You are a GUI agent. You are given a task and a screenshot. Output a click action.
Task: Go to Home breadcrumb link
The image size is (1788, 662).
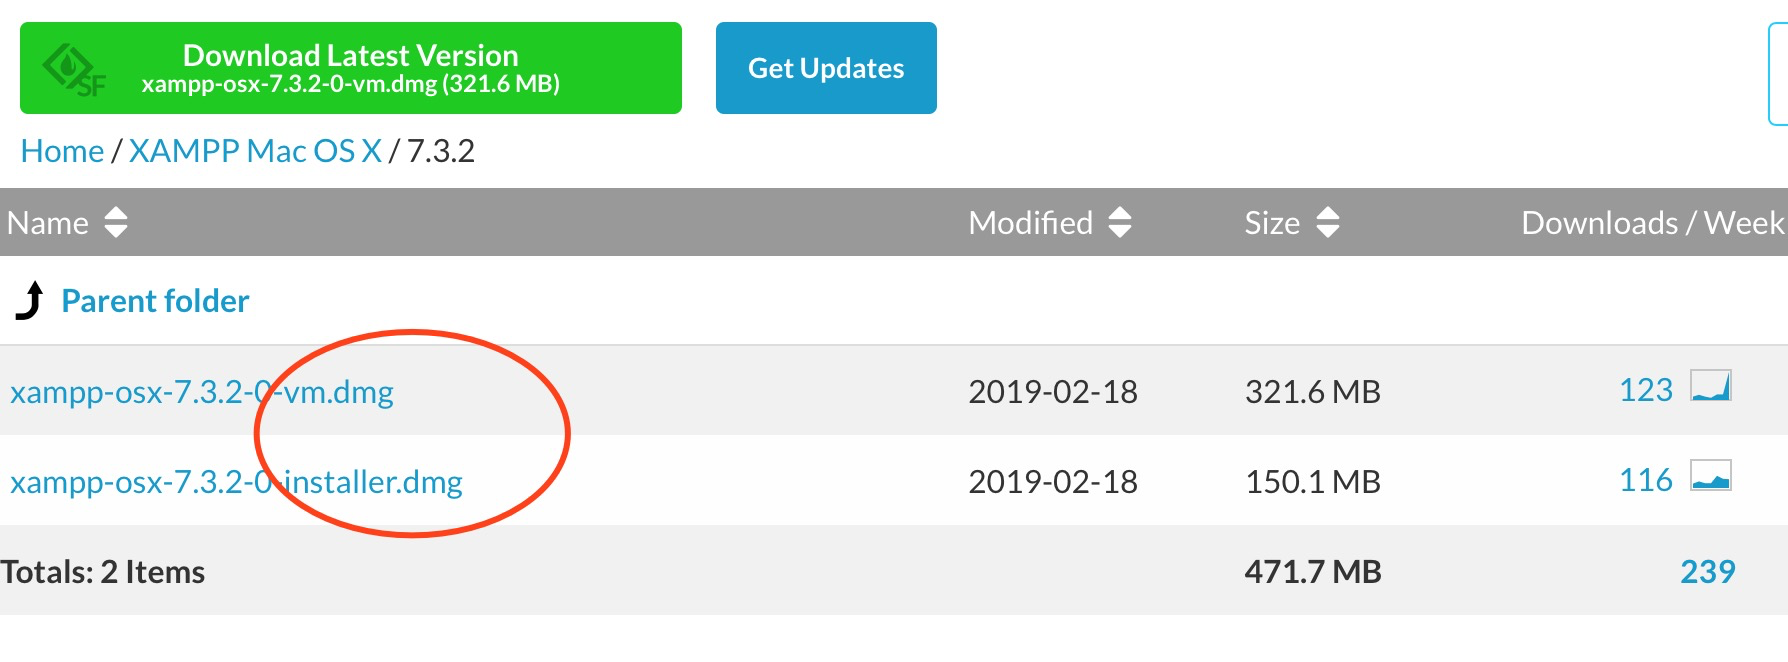click(62, 151)
